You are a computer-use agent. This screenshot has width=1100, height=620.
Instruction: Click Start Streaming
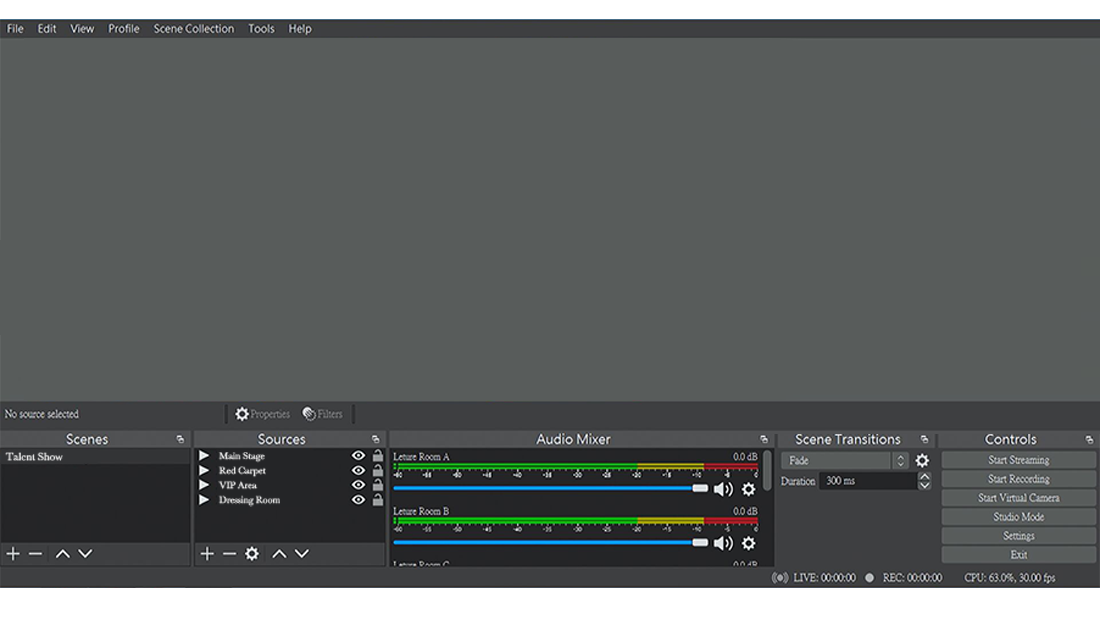pos(1019,460)
